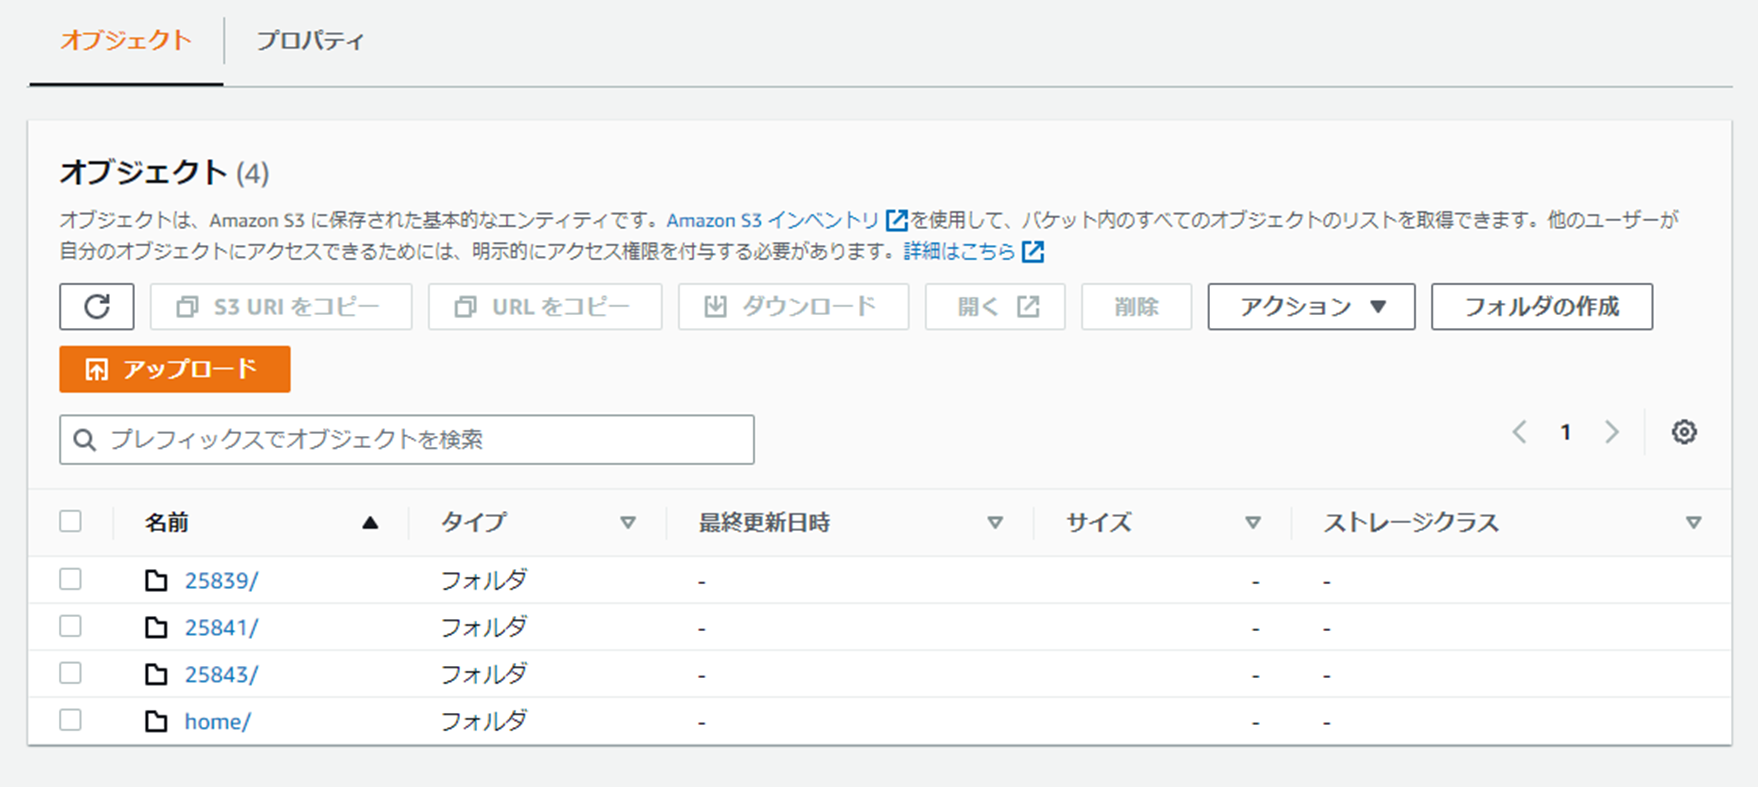Viewport: 1758px width, 787px height.
Task: Open the Amazon S3 インベントリ link
Action: (773, 220)
